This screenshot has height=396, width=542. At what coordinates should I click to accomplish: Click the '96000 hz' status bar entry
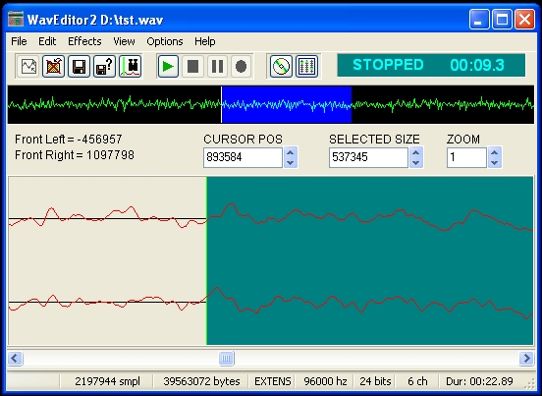pos(325,381)
